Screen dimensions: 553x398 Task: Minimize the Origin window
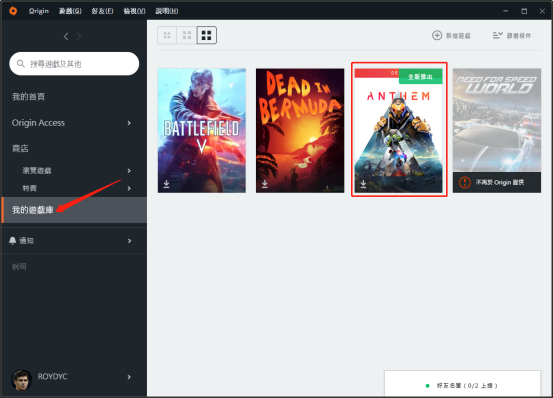[505, 11]
